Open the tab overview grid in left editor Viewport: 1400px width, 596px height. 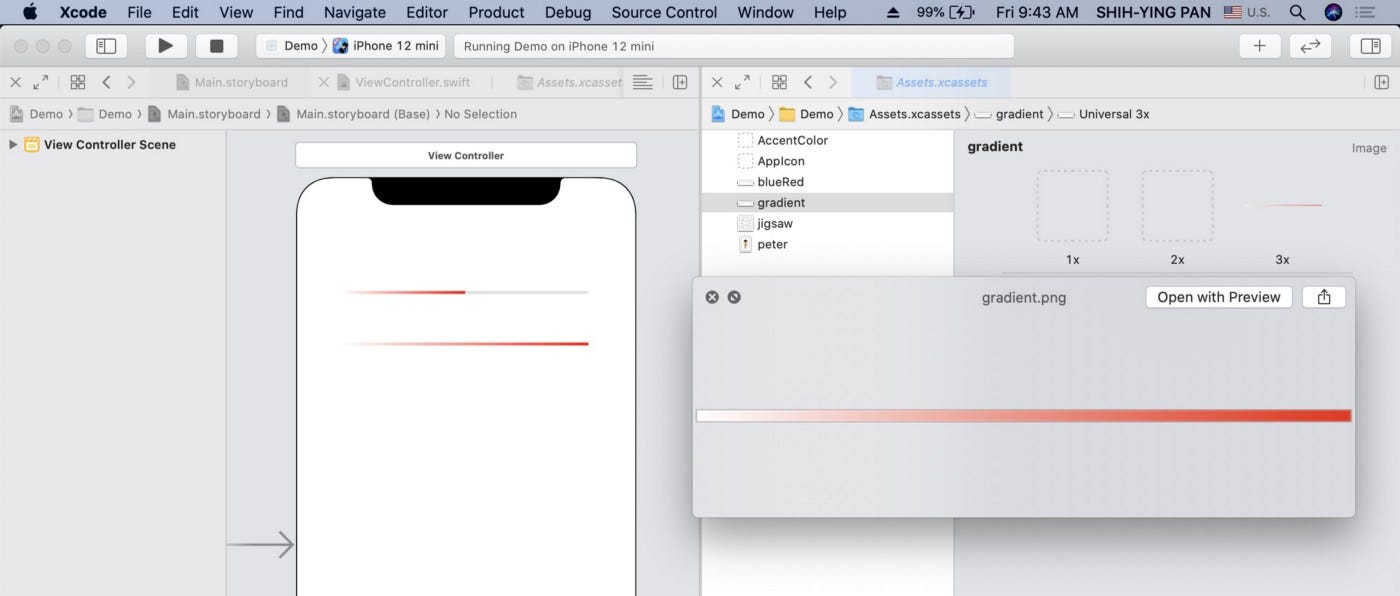[x=77, y=81]
